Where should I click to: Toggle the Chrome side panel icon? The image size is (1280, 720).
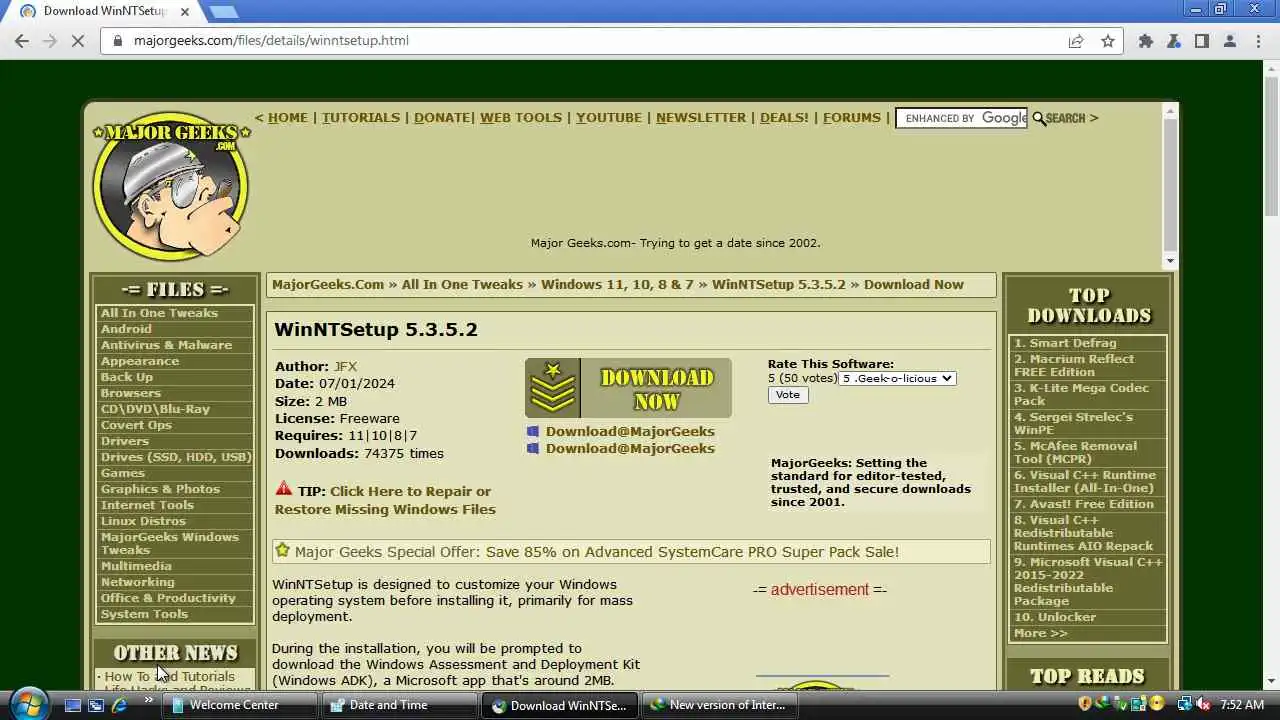pyautogui.click(x=1202, y=41)
